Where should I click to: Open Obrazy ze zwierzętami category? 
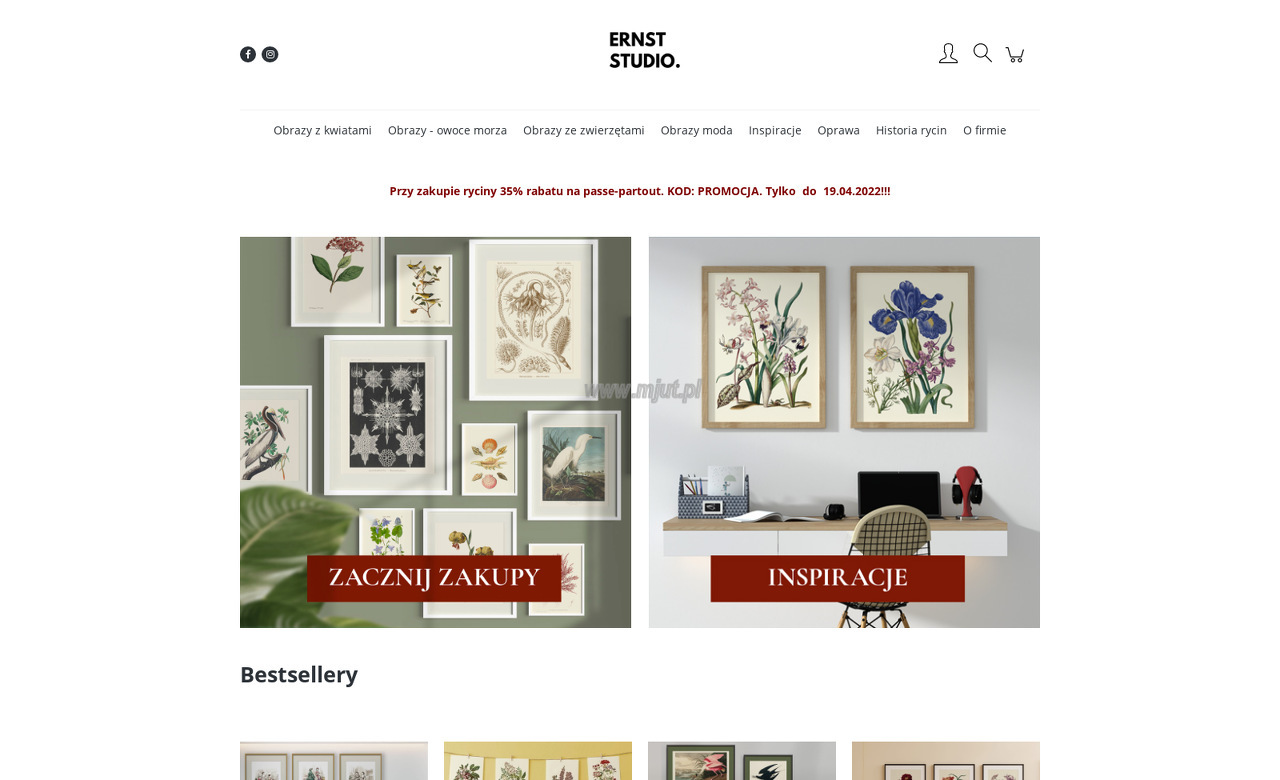583,130
